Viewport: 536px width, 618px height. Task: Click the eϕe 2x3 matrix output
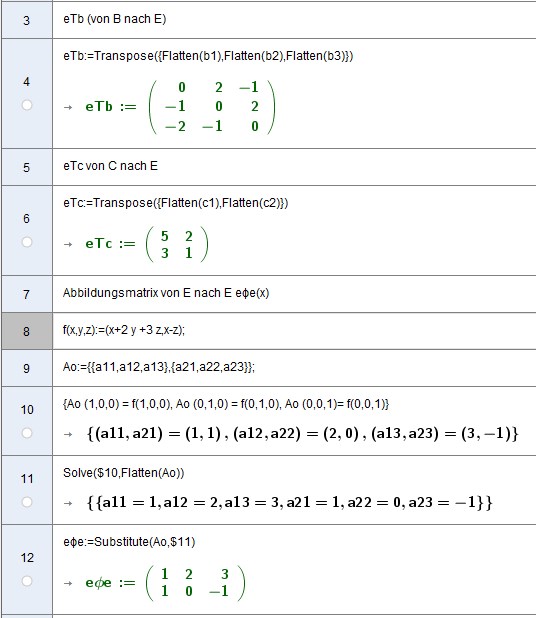(x=195, y=583)
